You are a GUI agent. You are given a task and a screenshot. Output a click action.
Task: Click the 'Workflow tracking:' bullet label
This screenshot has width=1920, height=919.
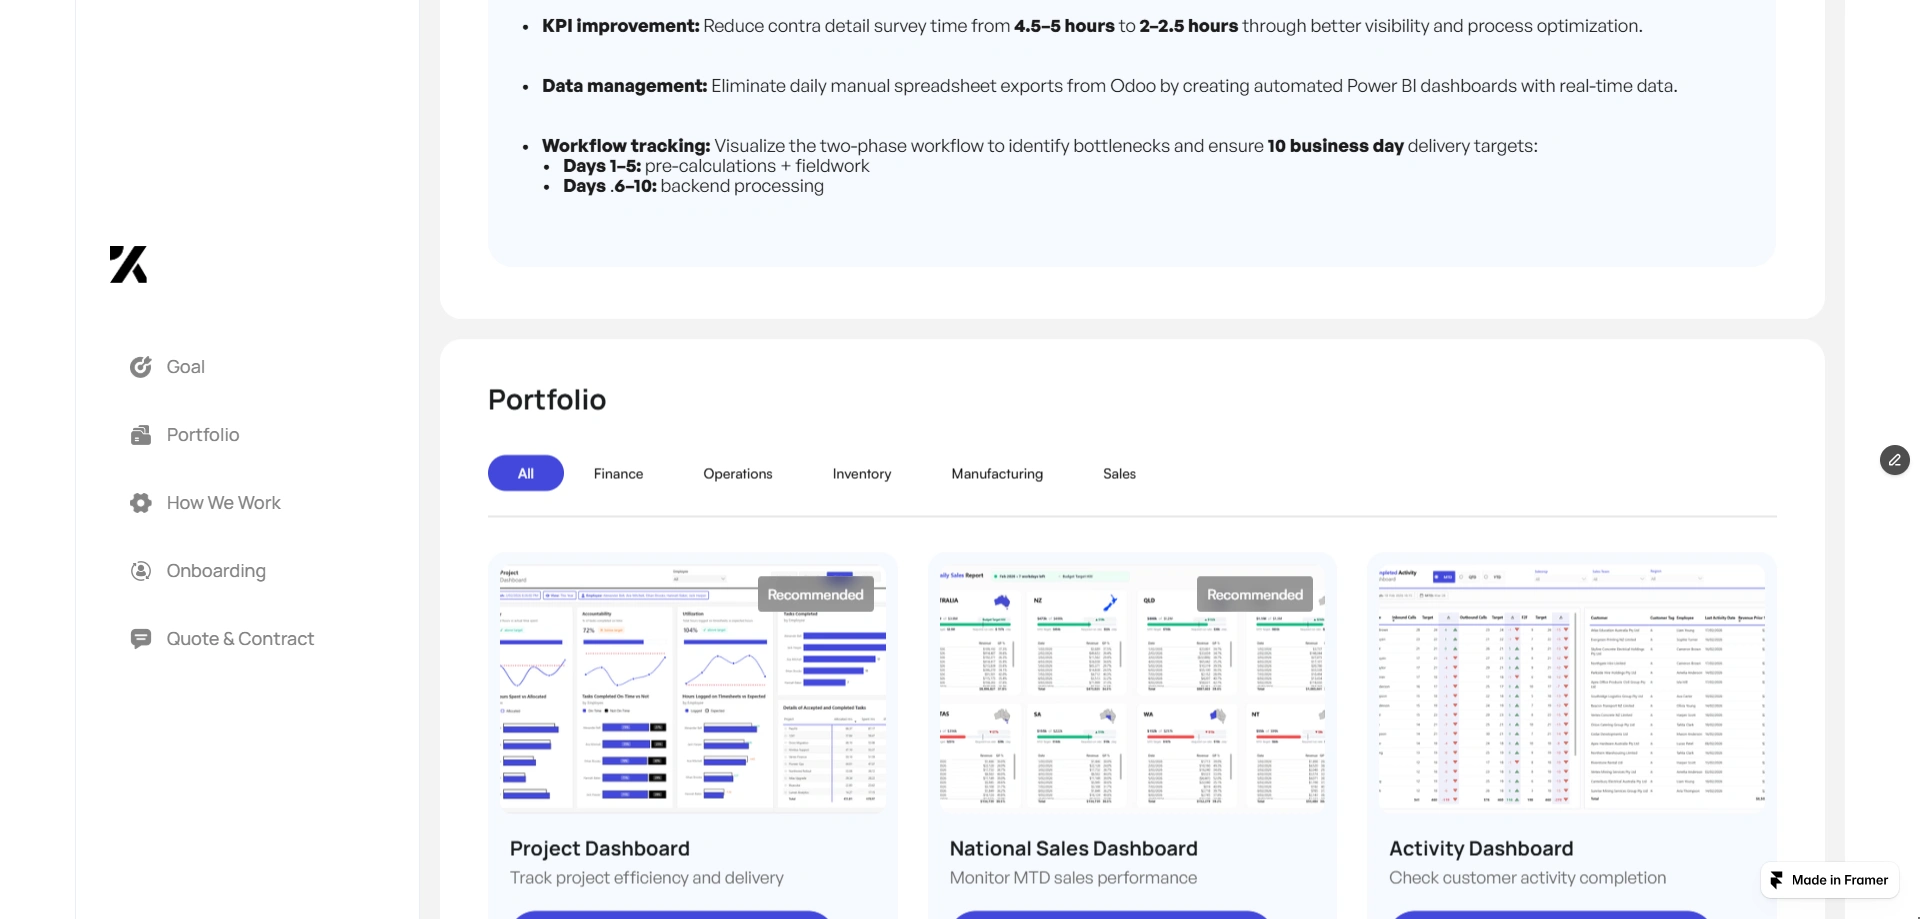coord(626,146)
